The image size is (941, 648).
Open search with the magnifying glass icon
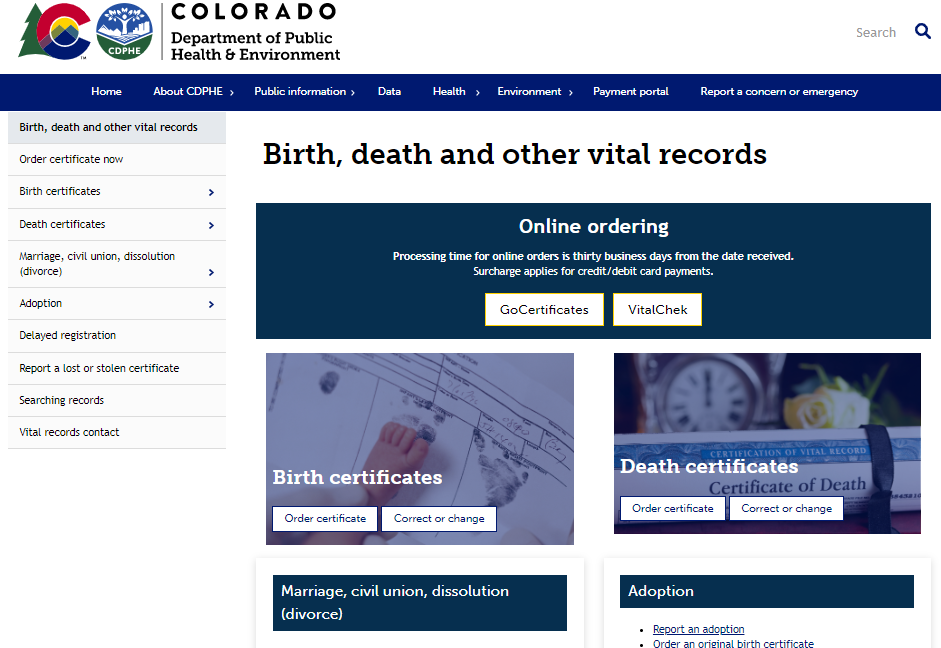pos(922,31)
